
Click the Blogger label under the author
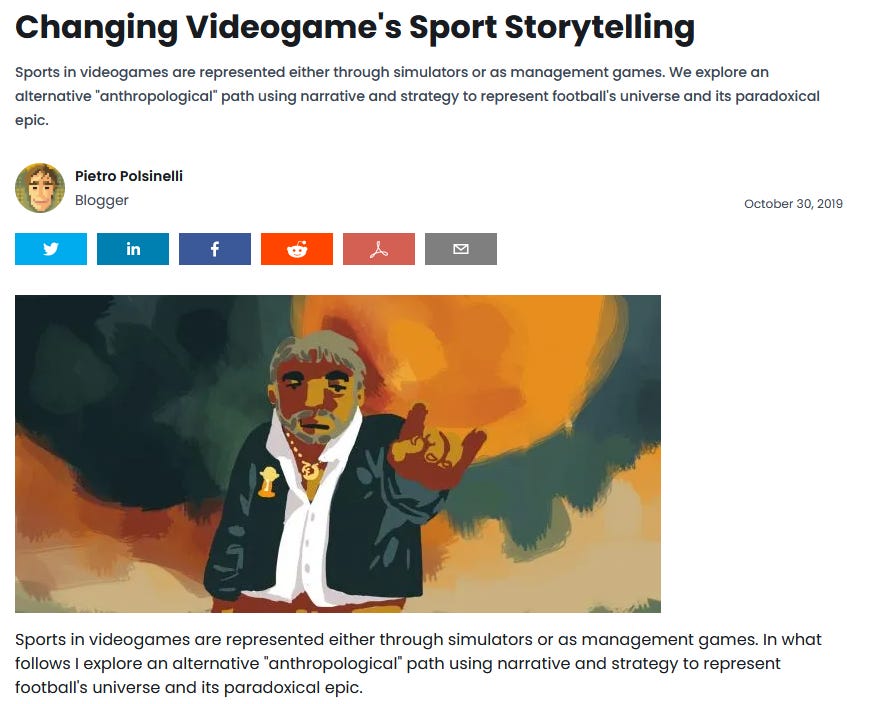[102, 201]
